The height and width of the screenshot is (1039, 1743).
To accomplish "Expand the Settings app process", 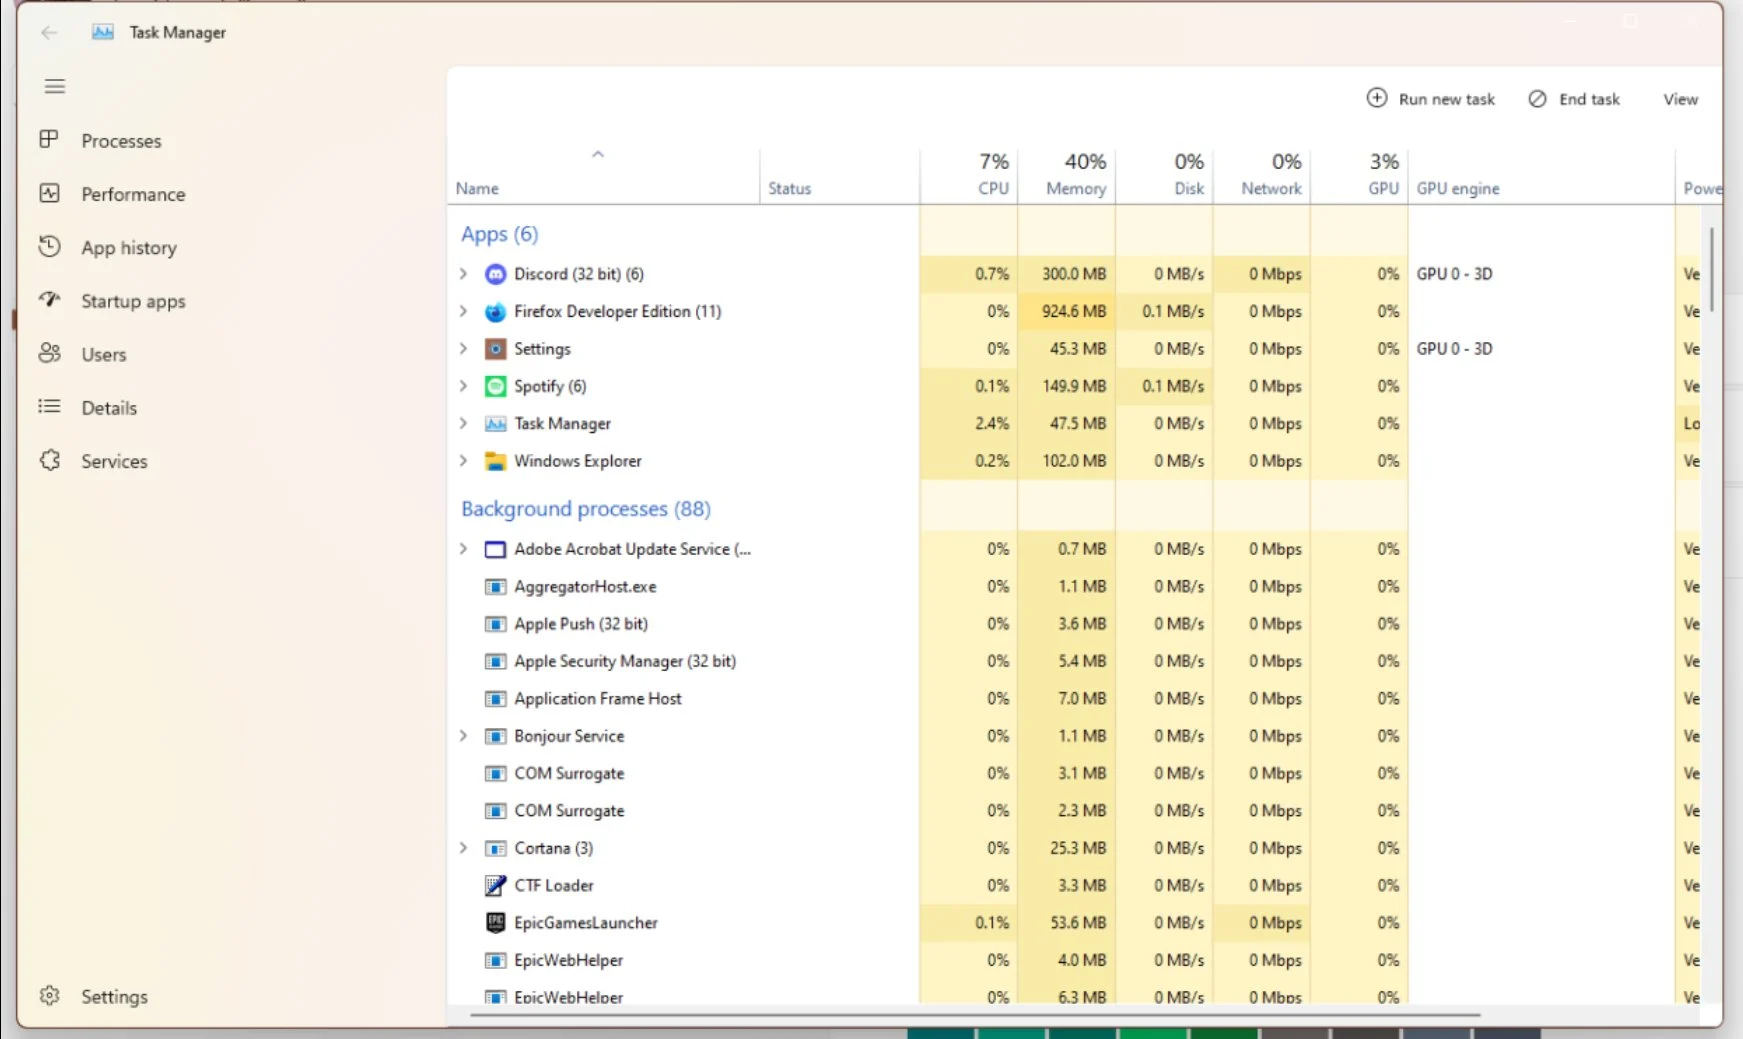I will 463,348.
